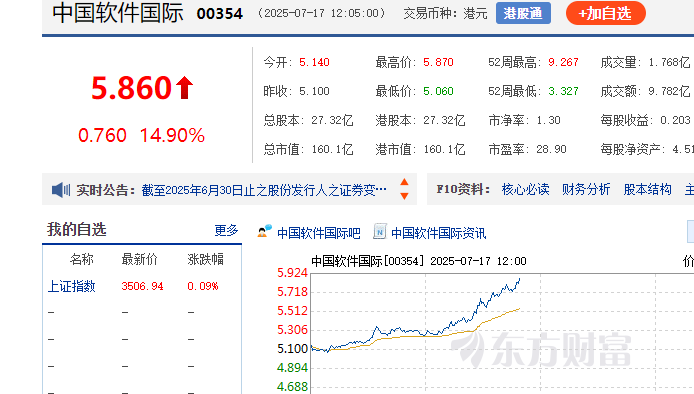
Task: Click the 最新价 column header
Action: pos(139,259)
